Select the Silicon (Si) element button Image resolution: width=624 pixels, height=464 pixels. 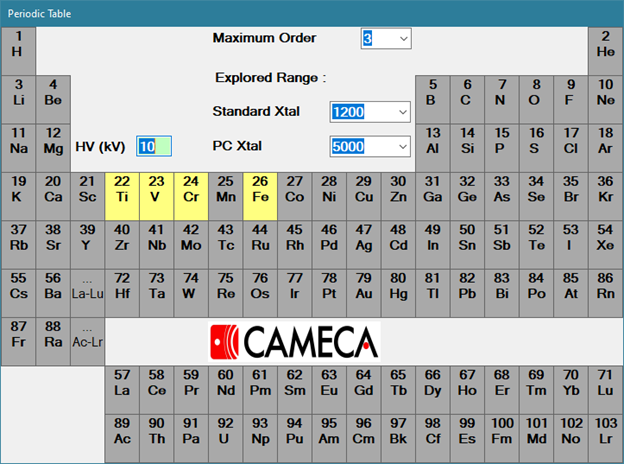click(466, 141)
